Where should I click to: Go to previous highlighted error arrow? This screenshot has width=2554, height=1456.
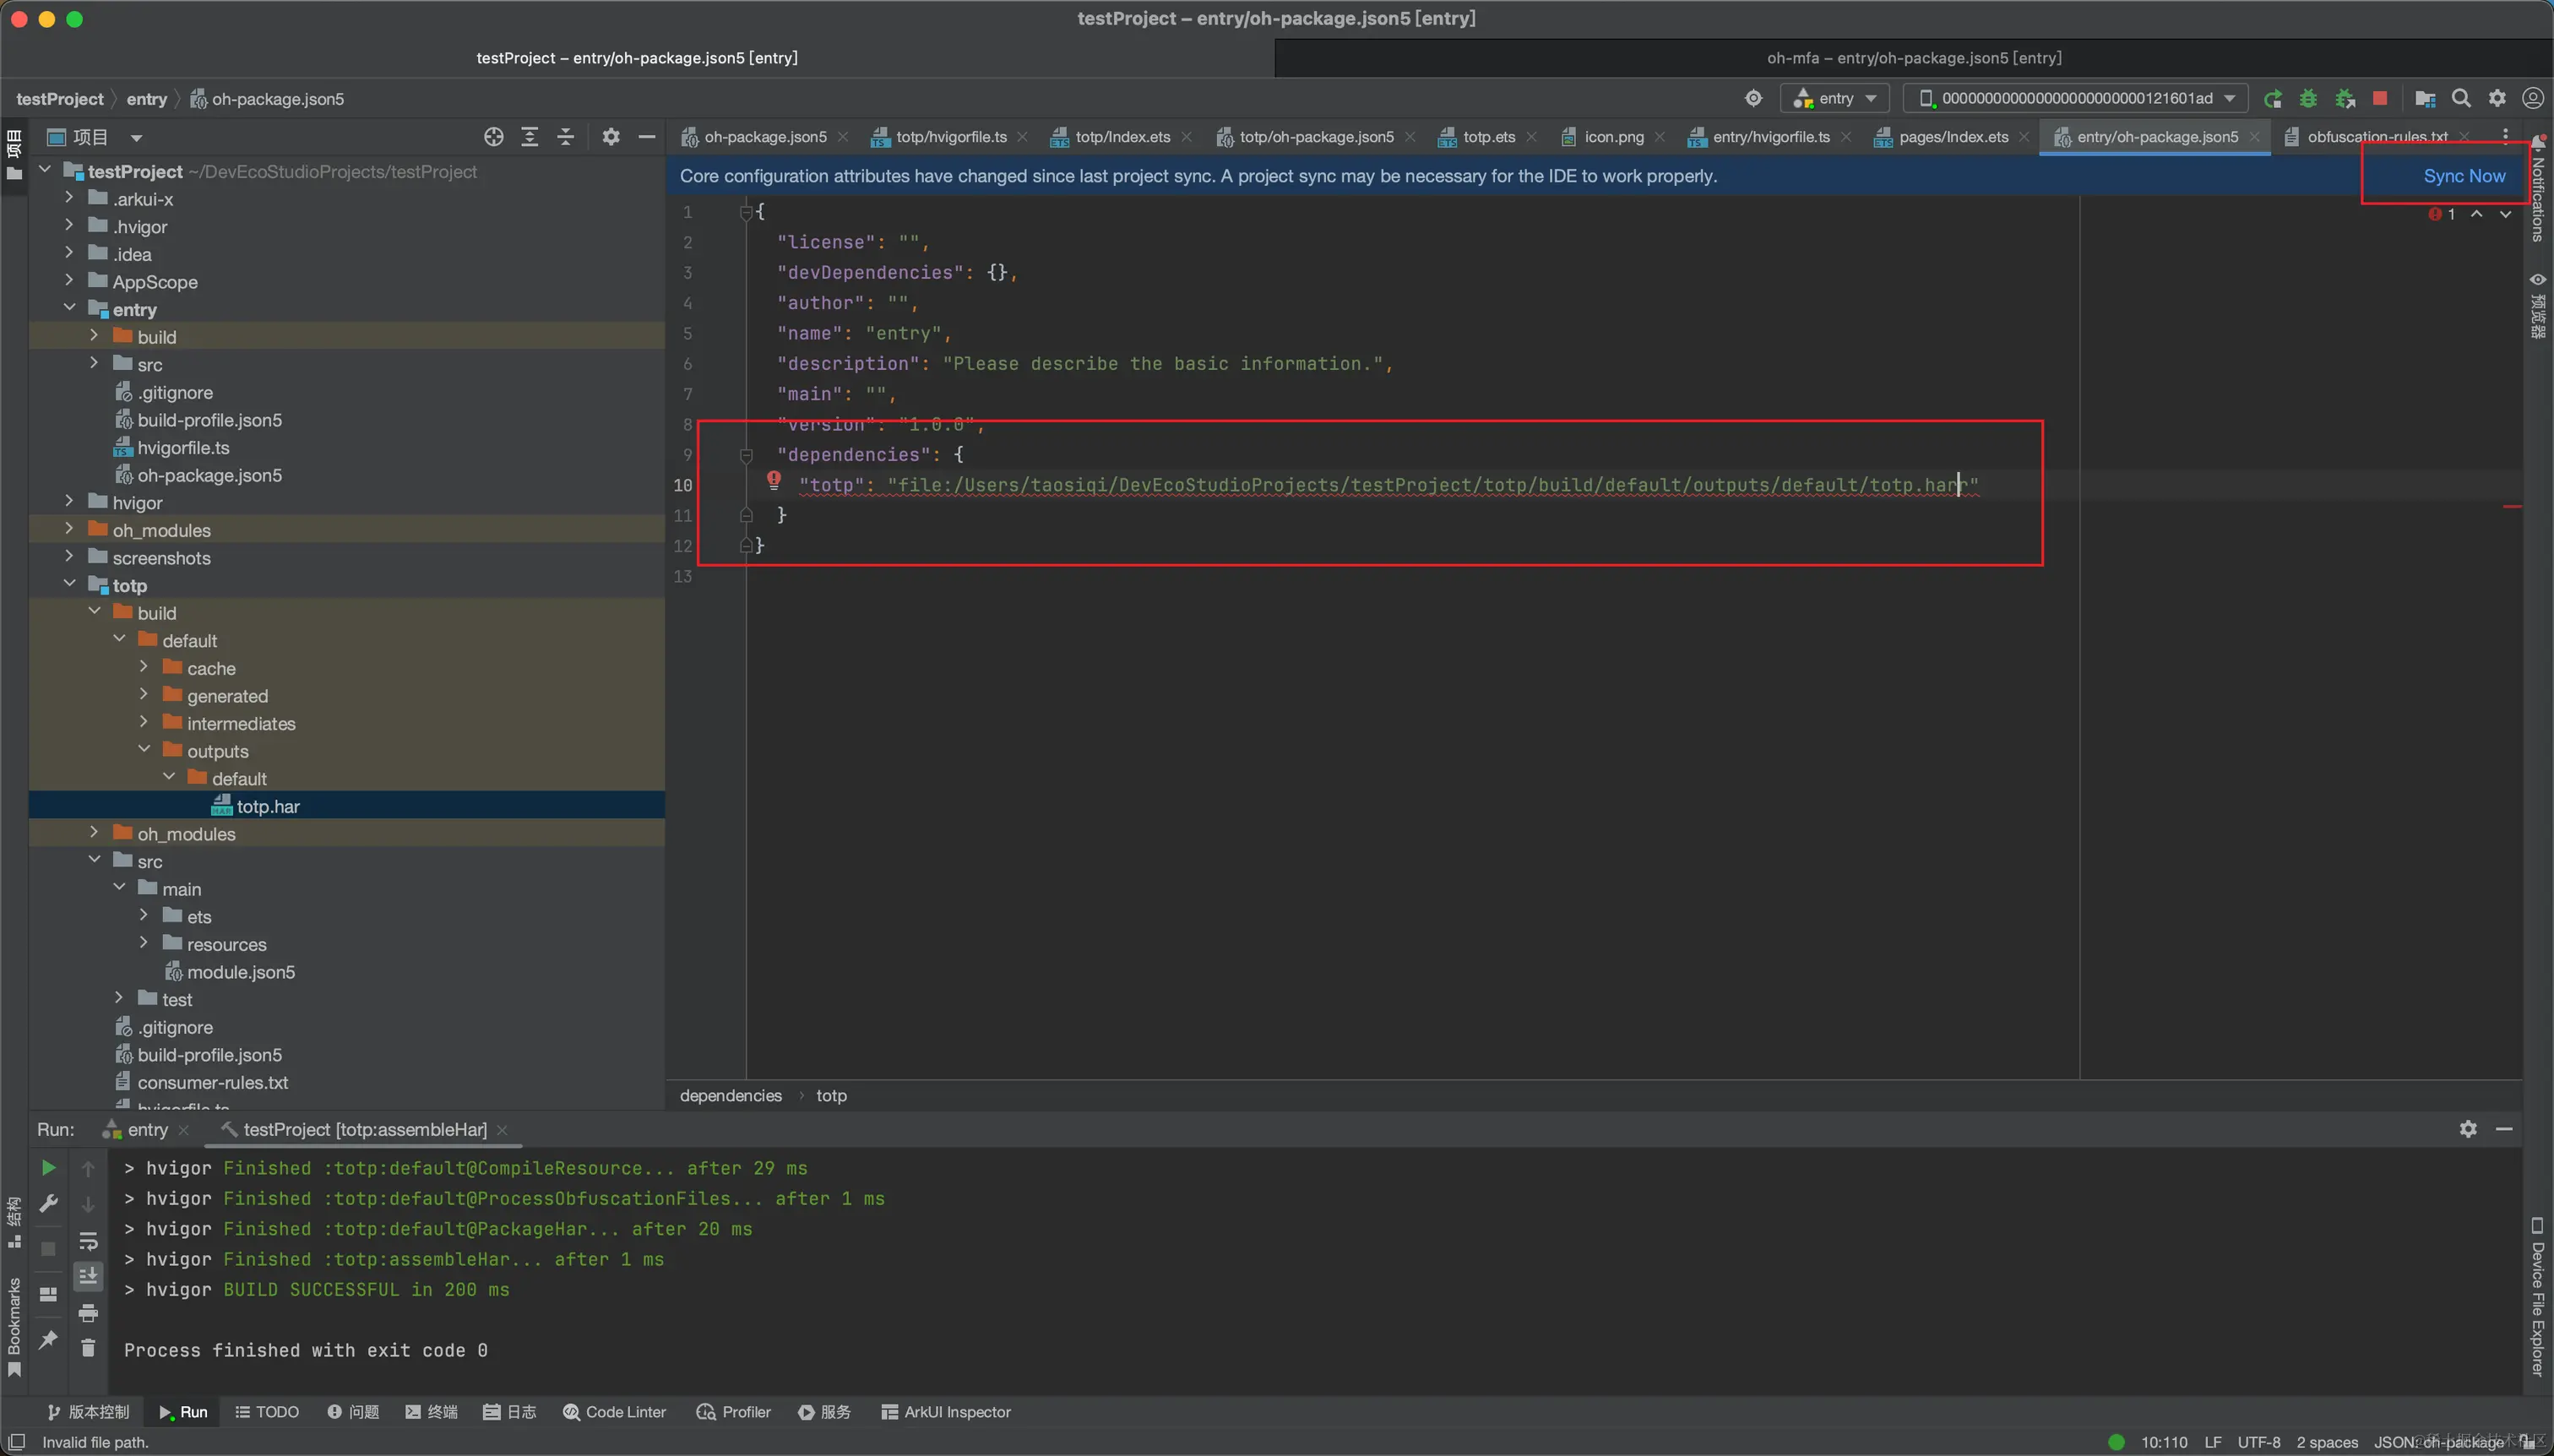(2477, 214)
